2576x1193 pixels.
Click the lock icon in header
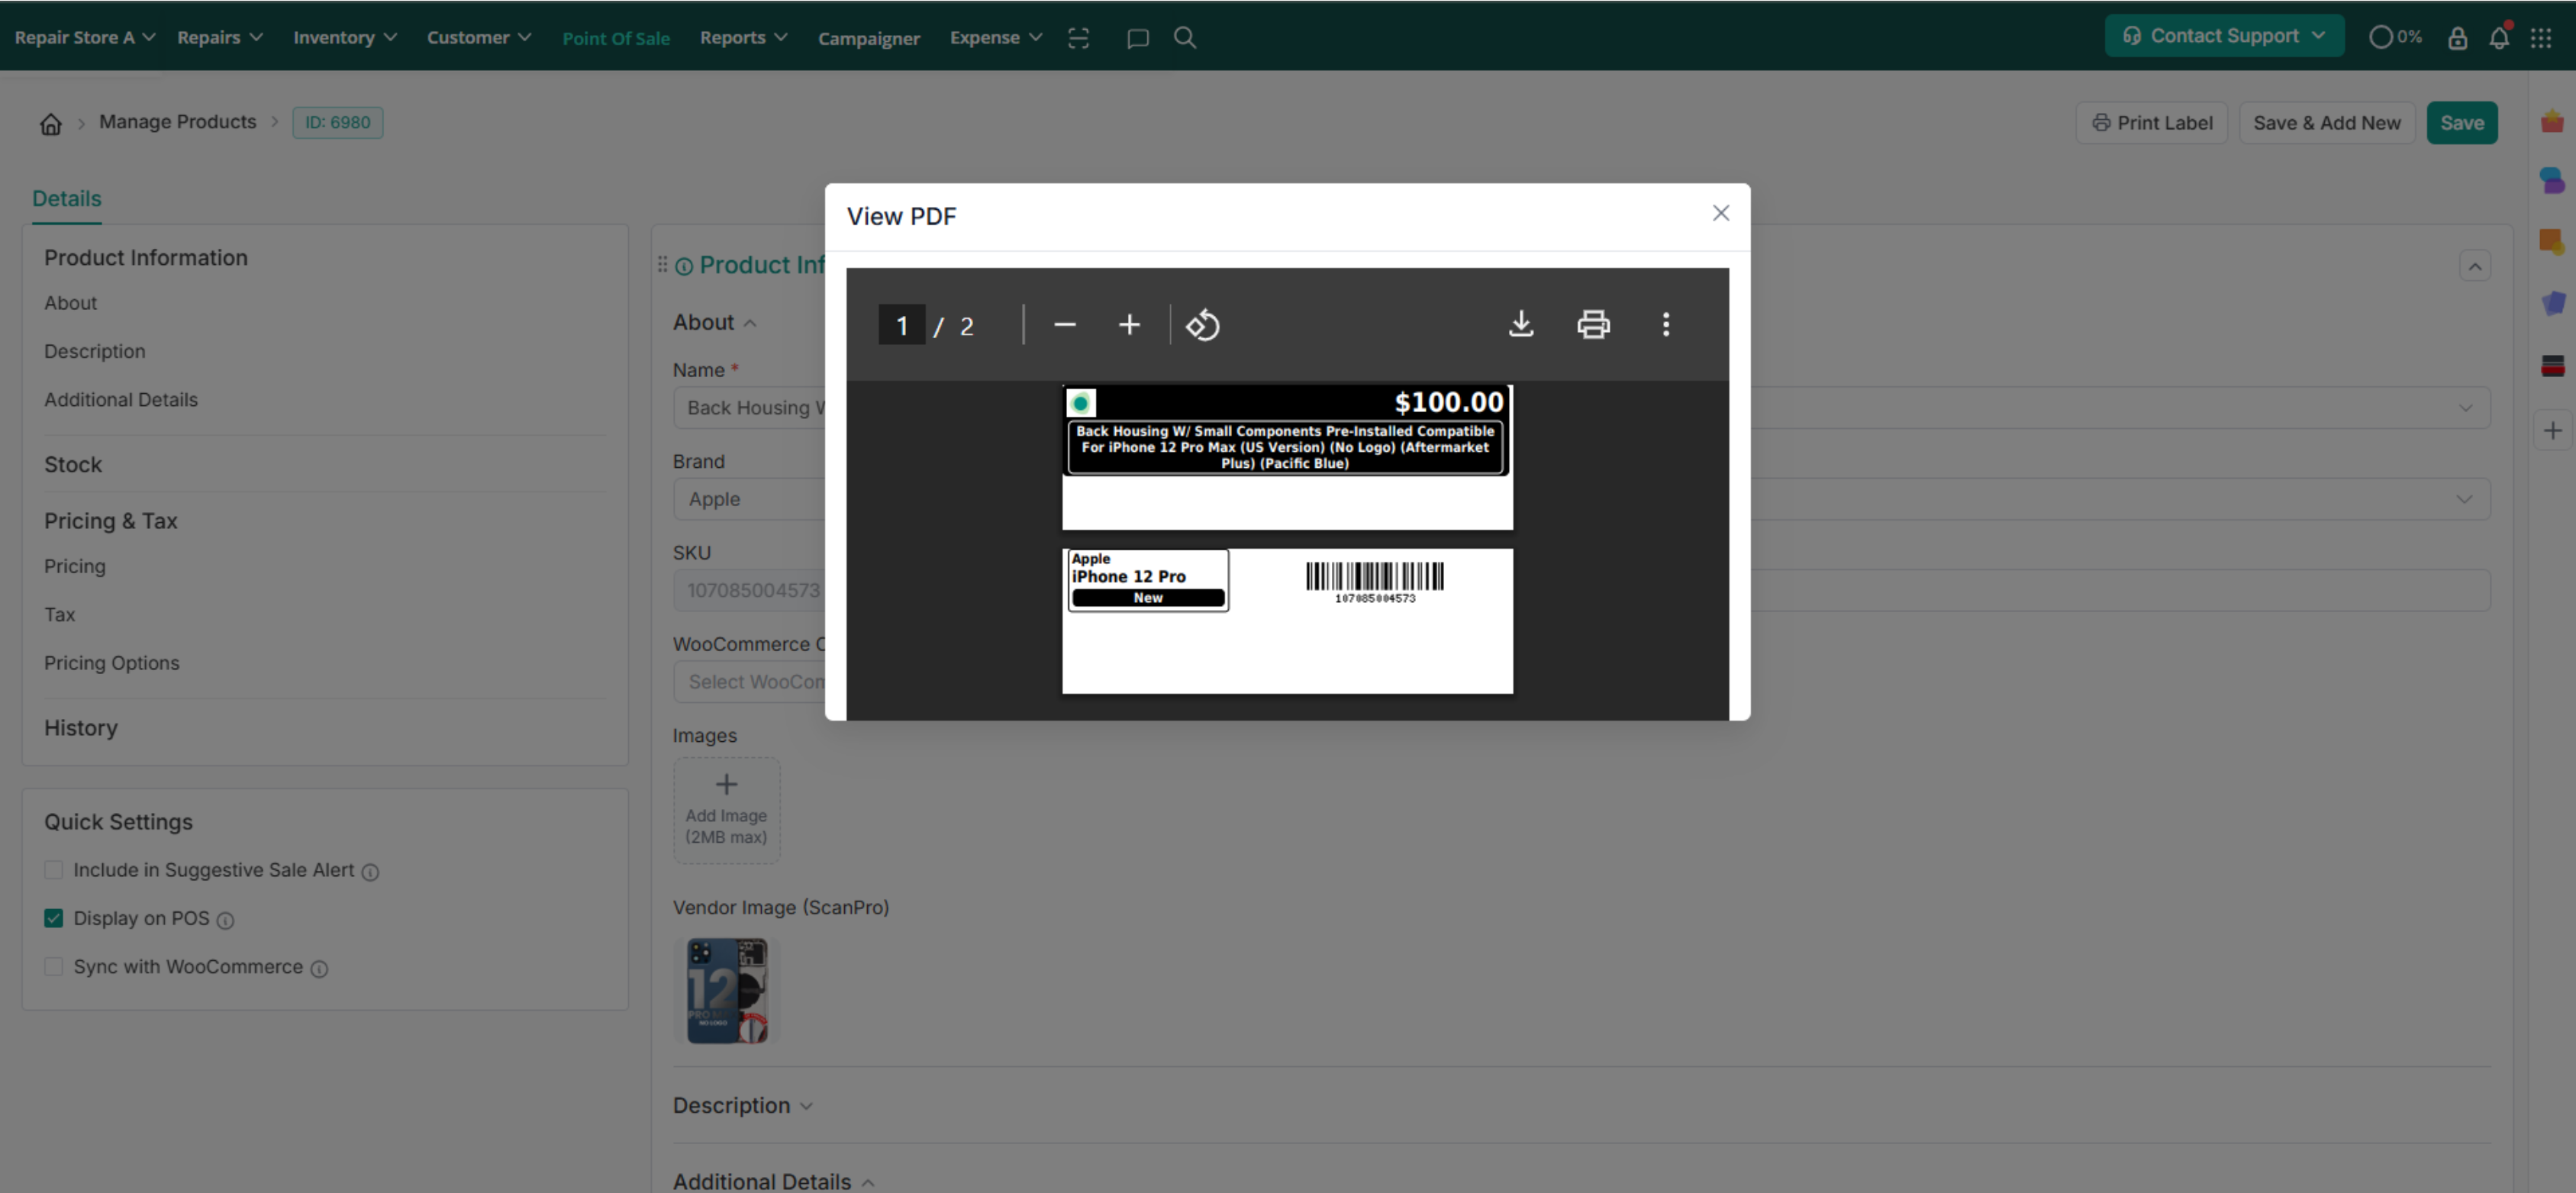pos(2456,38)
